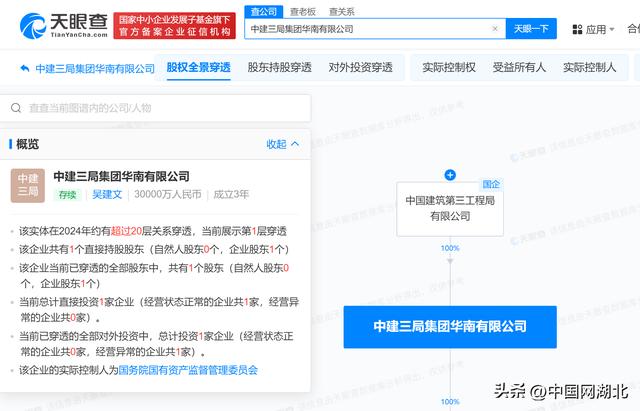Open legal representative 吴建文 link
640x411 pixels.
[107, 194]
